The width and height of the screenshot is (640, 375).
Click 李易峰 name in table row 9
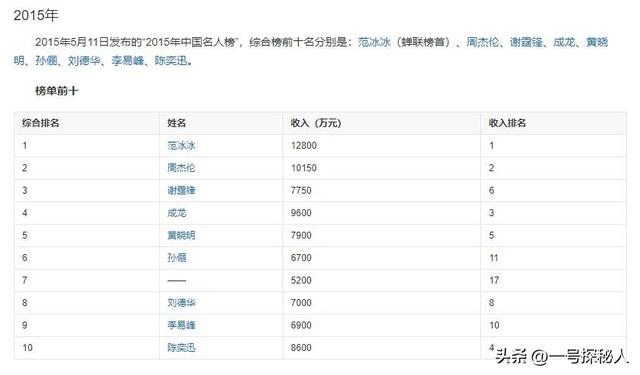(181, 325)
